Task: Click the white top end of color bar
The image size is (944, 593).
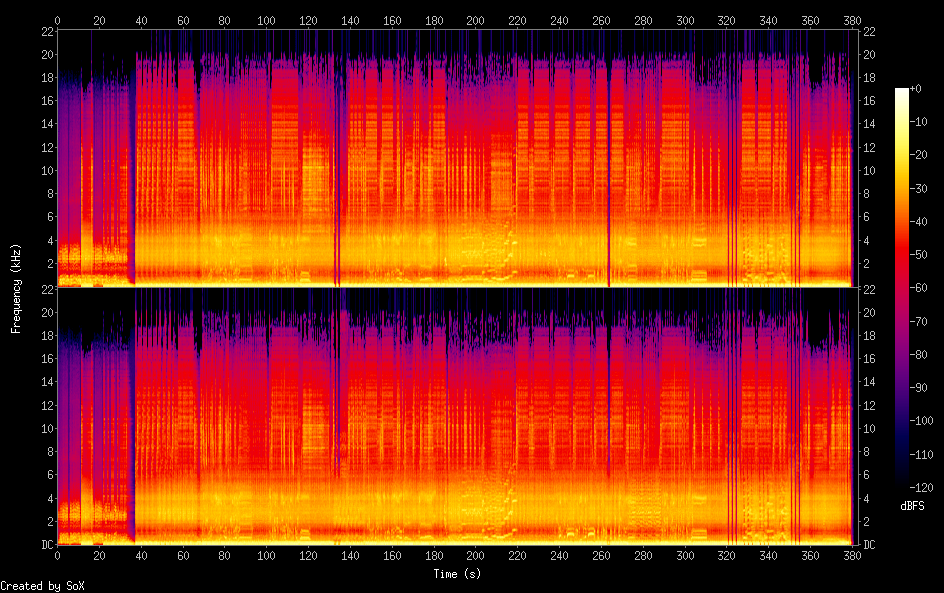Action: pos(902,91)
